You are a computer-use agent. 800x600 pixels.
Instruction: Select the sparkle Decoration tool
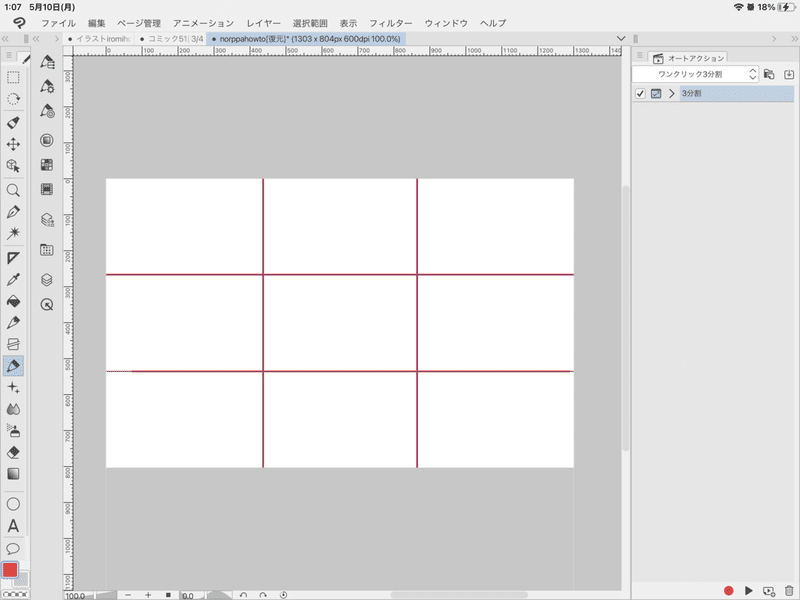[13, 388]
